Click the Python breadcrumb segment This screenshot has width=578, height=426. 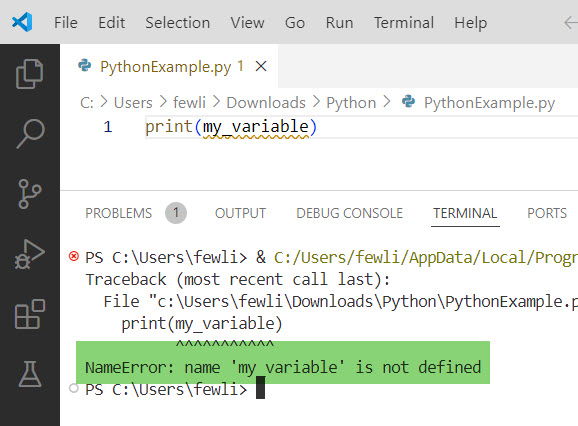click(351, 102)
